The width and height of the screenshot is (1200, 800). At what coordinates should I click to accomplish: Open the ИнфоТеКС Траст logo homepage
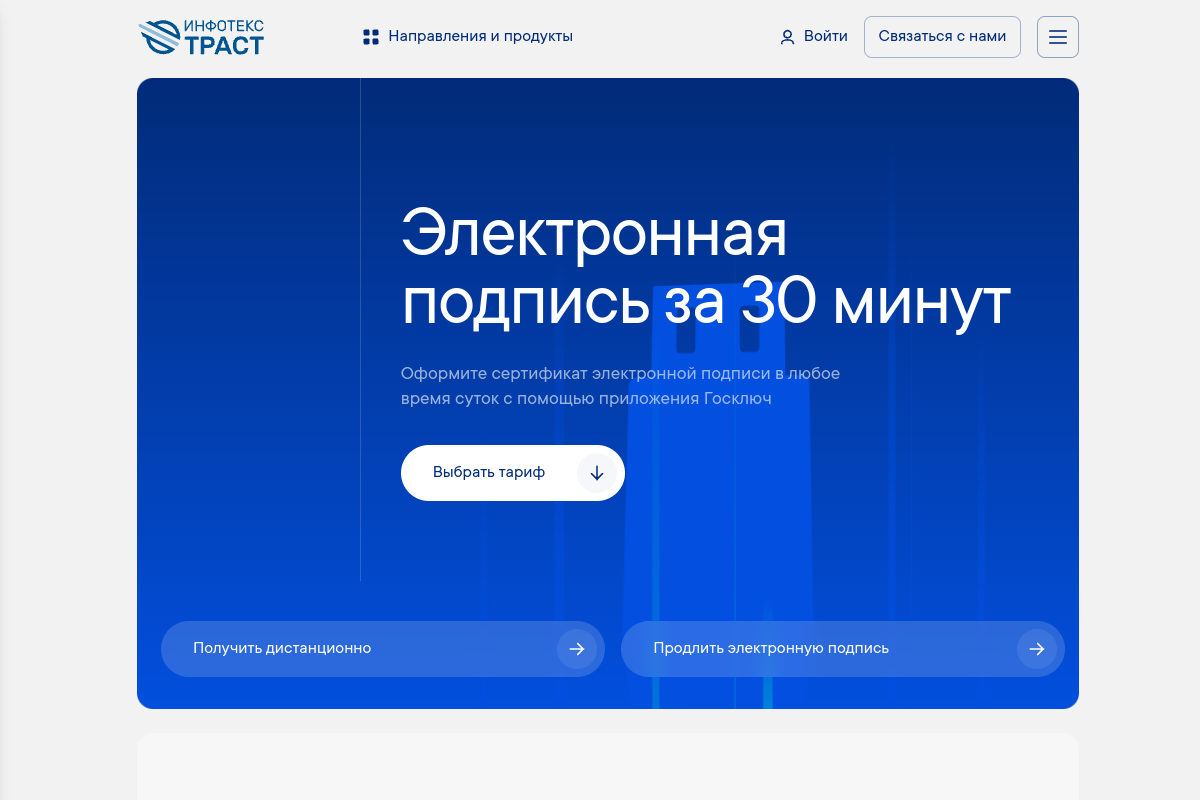tap(201, 37)
